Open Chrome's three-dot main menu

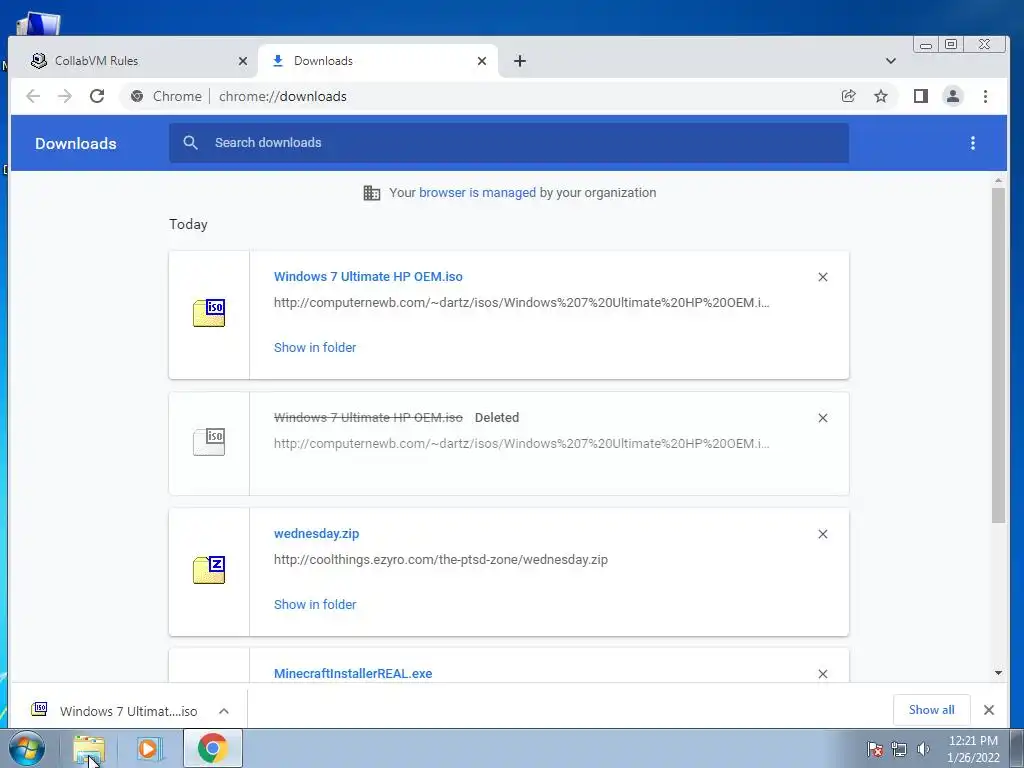(x=985, y=96)
